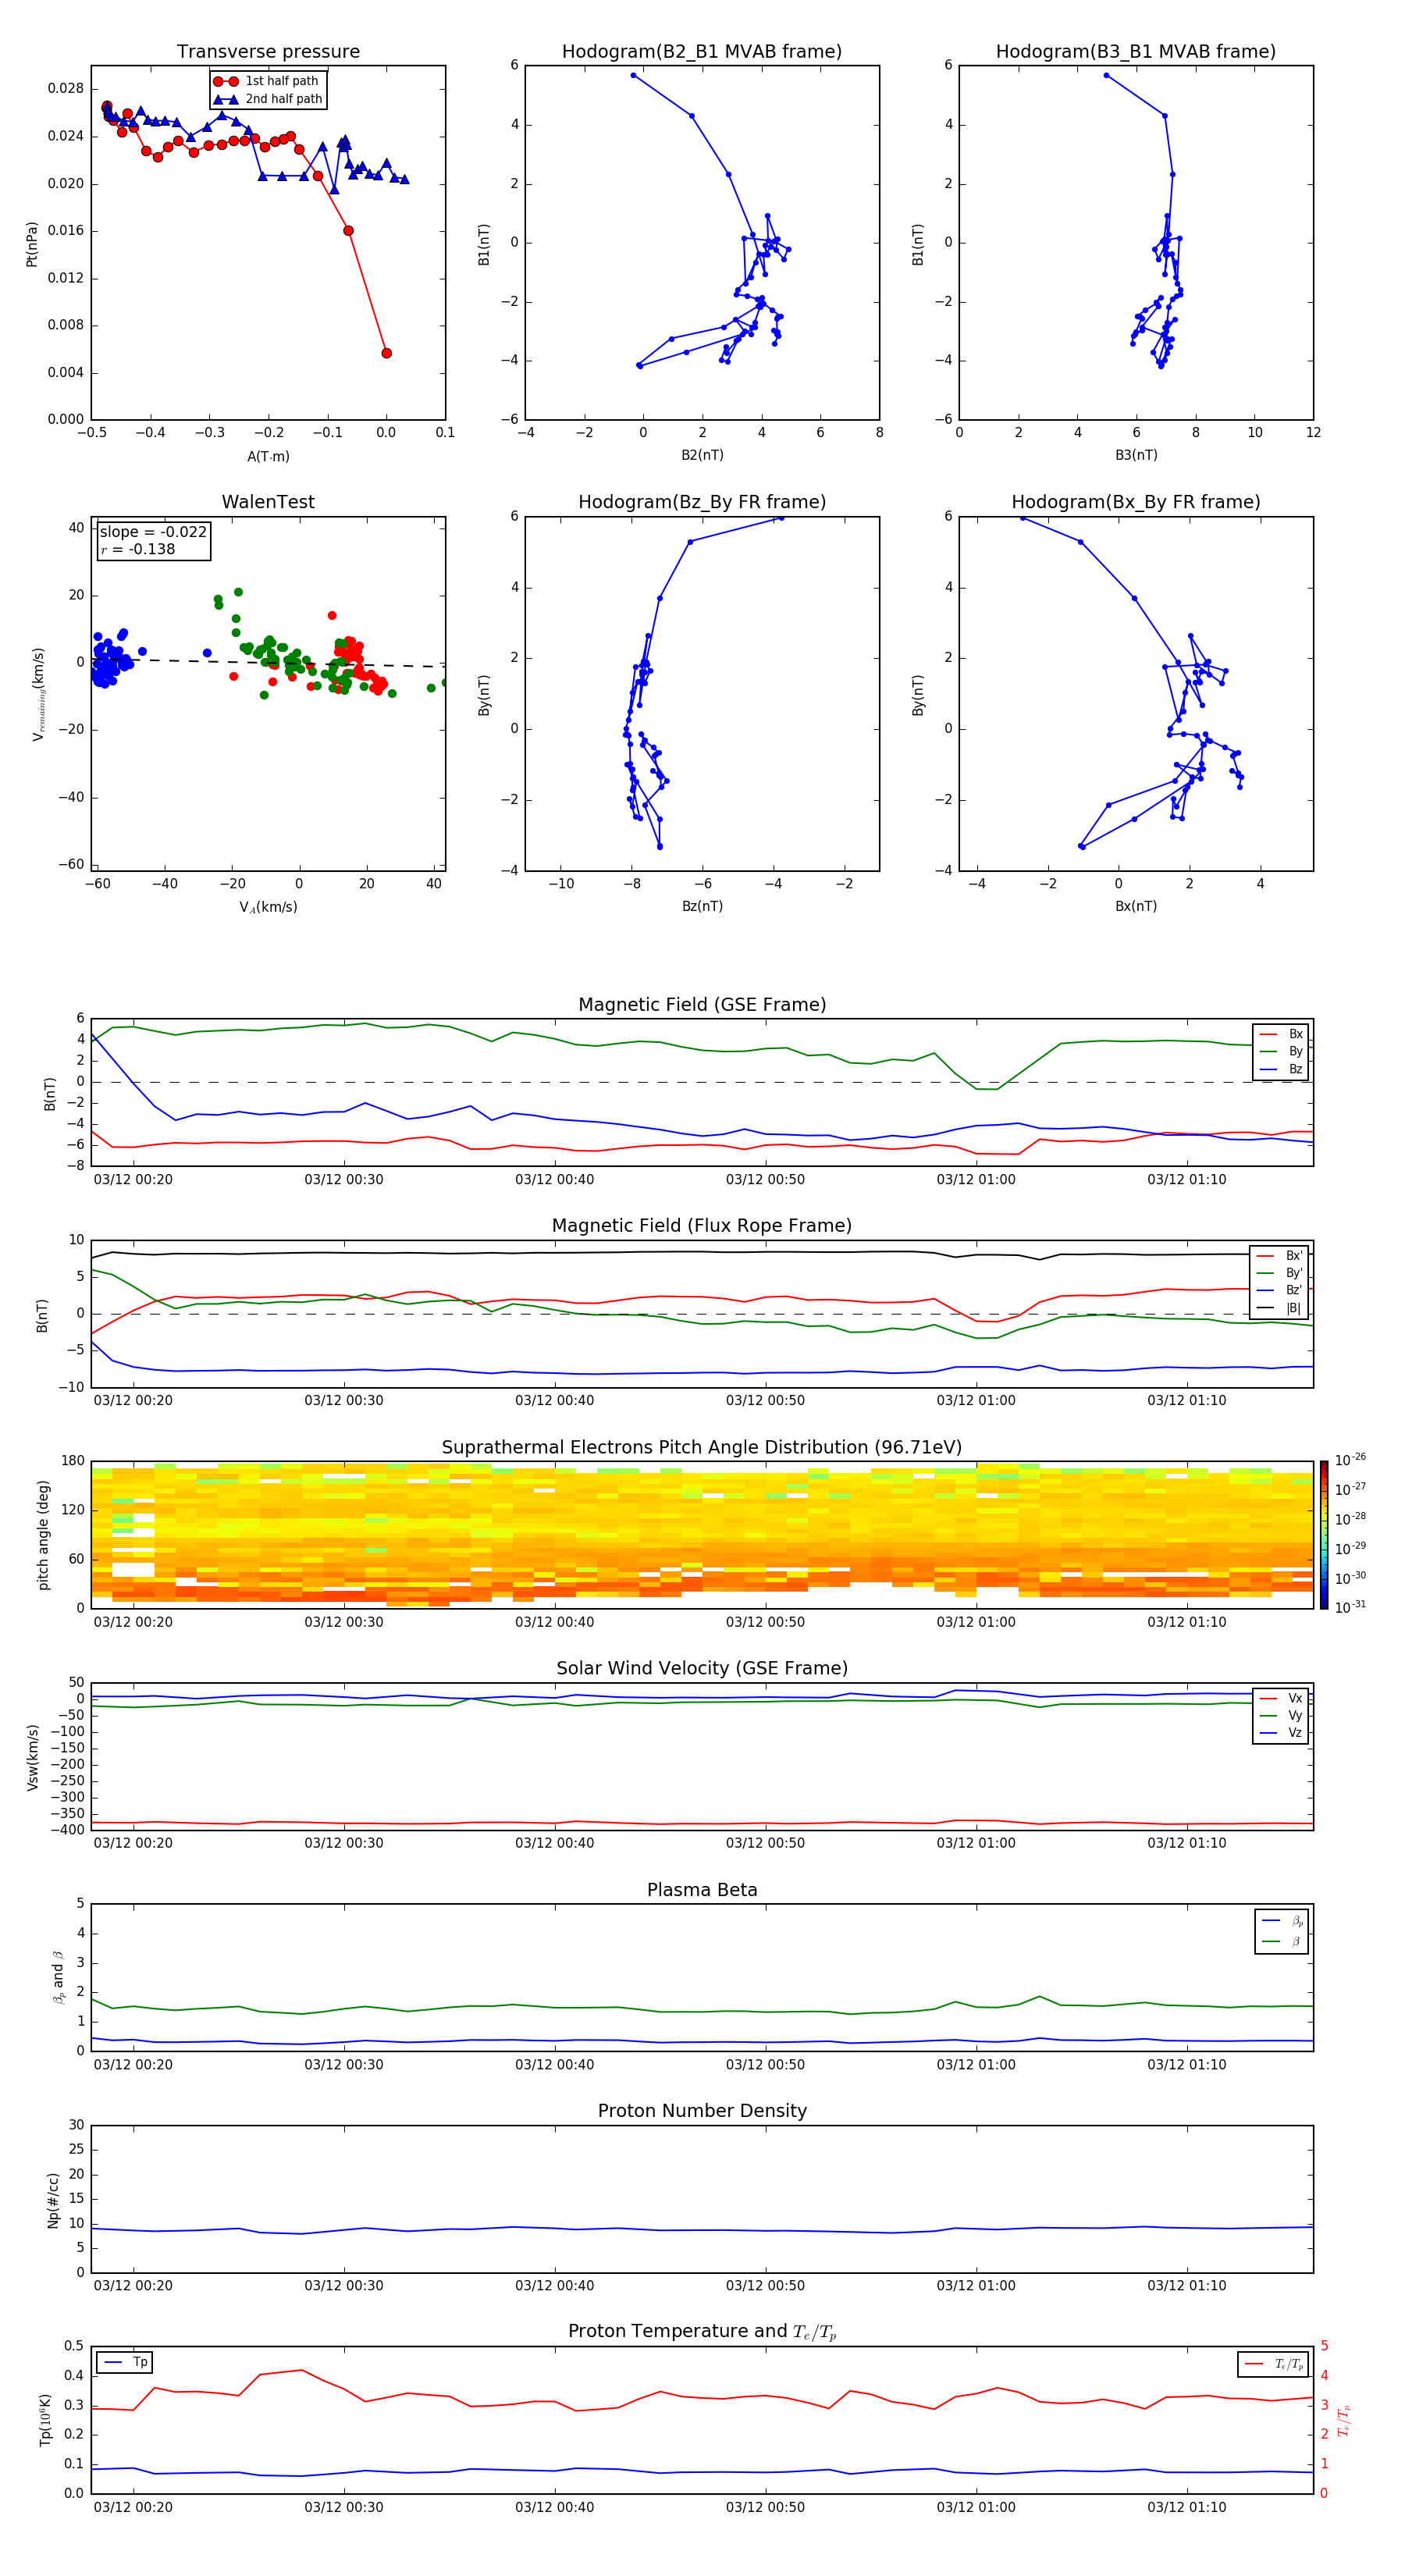Select the 'Bx' legend entry in GSE field plot
Image resolution: width=1405 pixels, height=2576 pixels.
(x=1281, y=1034)
